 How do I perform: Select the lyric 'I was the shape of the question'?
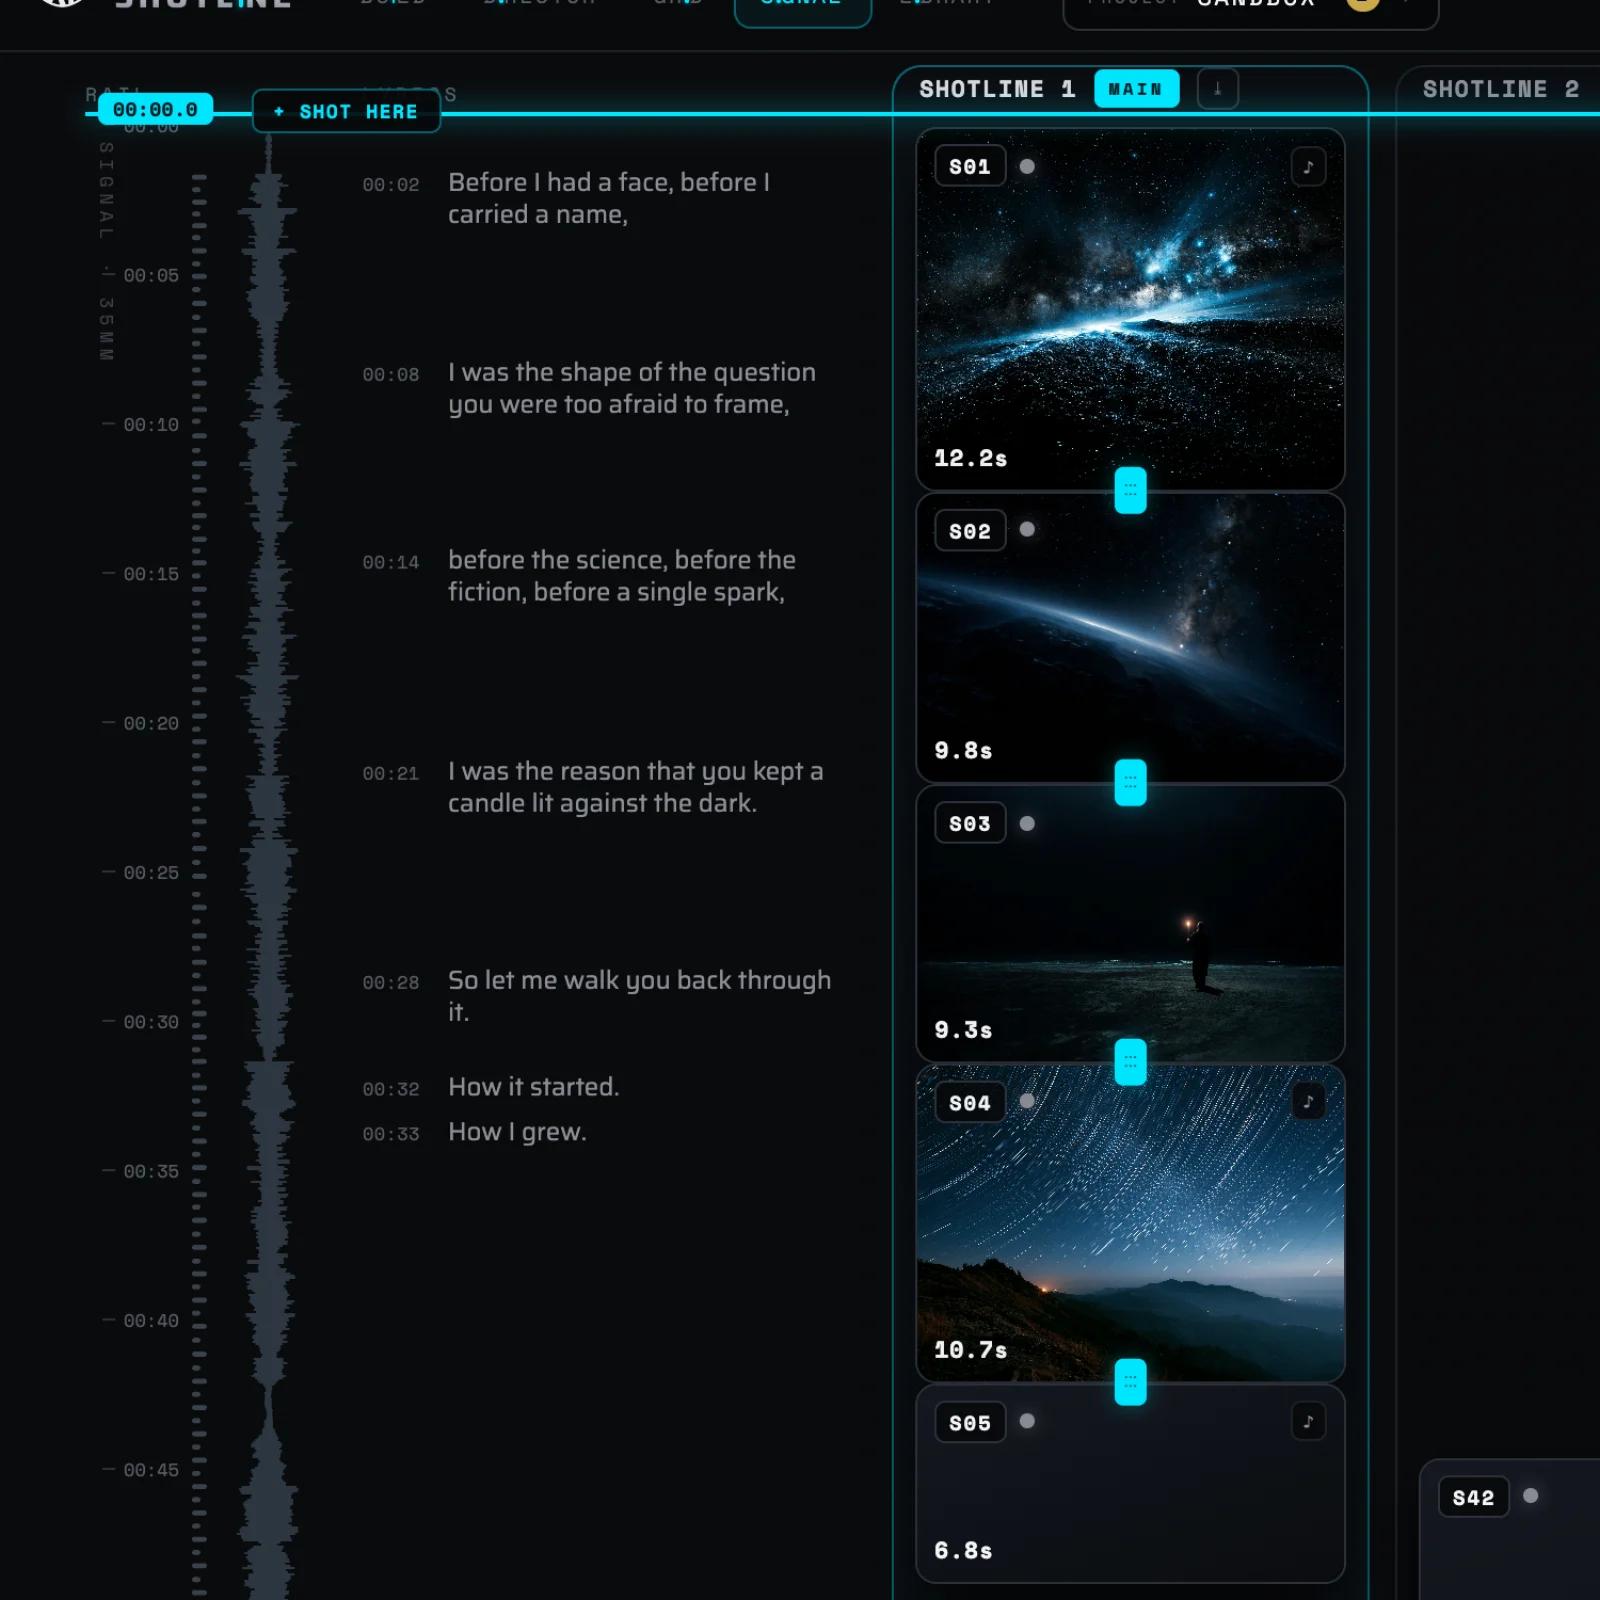coord(632,388)
